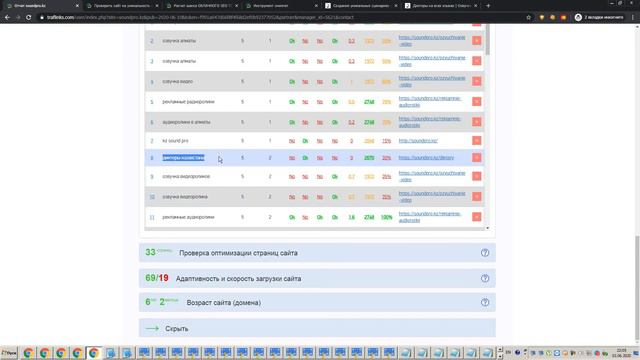Delete the highlighted "дикторы казахстана" row

click(x=476, y=158)
